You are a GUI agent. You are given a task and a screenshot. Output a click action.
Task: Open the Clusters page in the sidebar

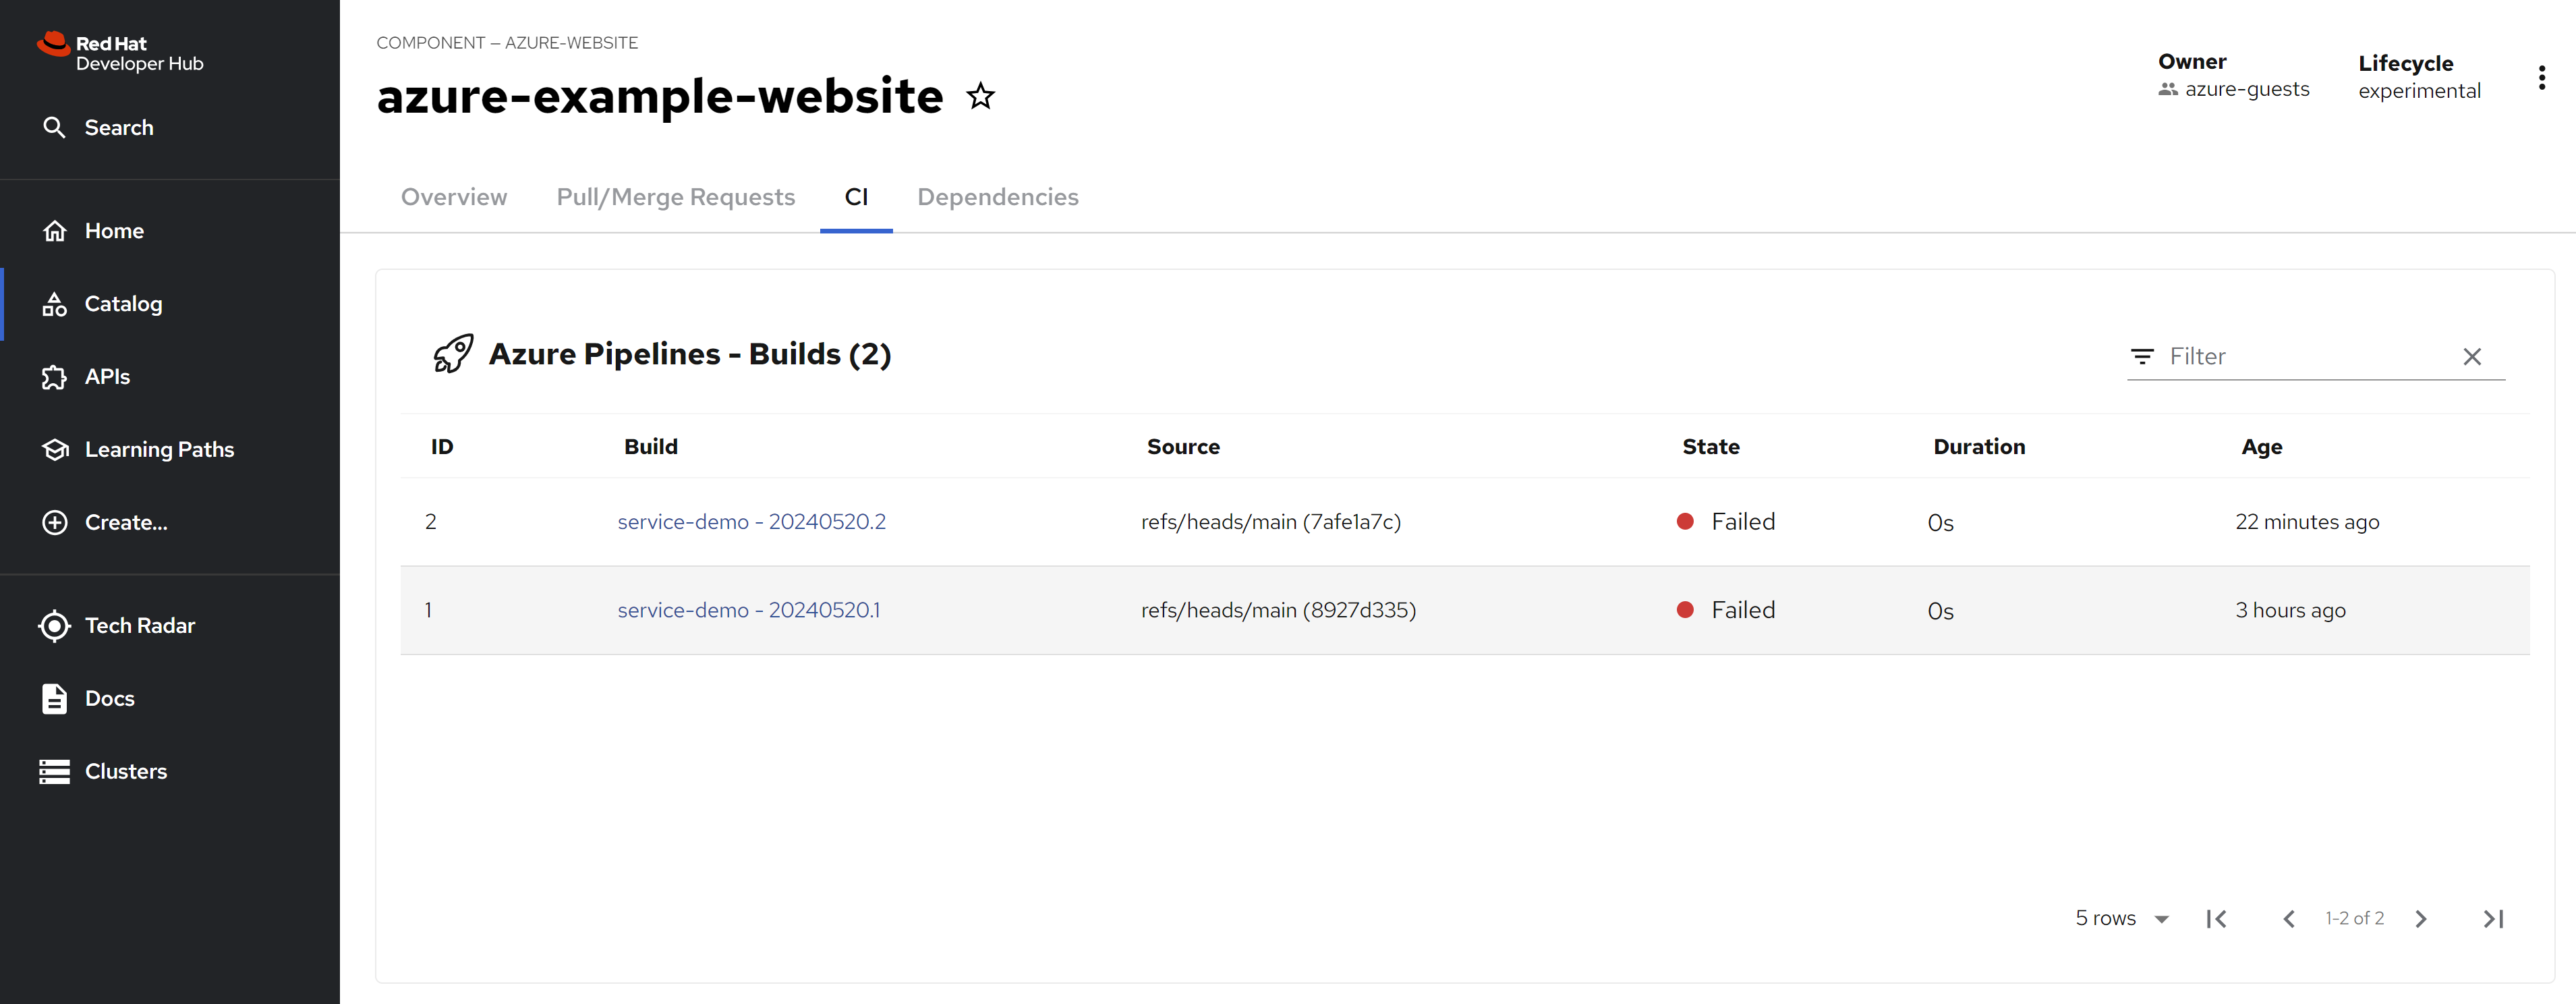coord(126,772)
